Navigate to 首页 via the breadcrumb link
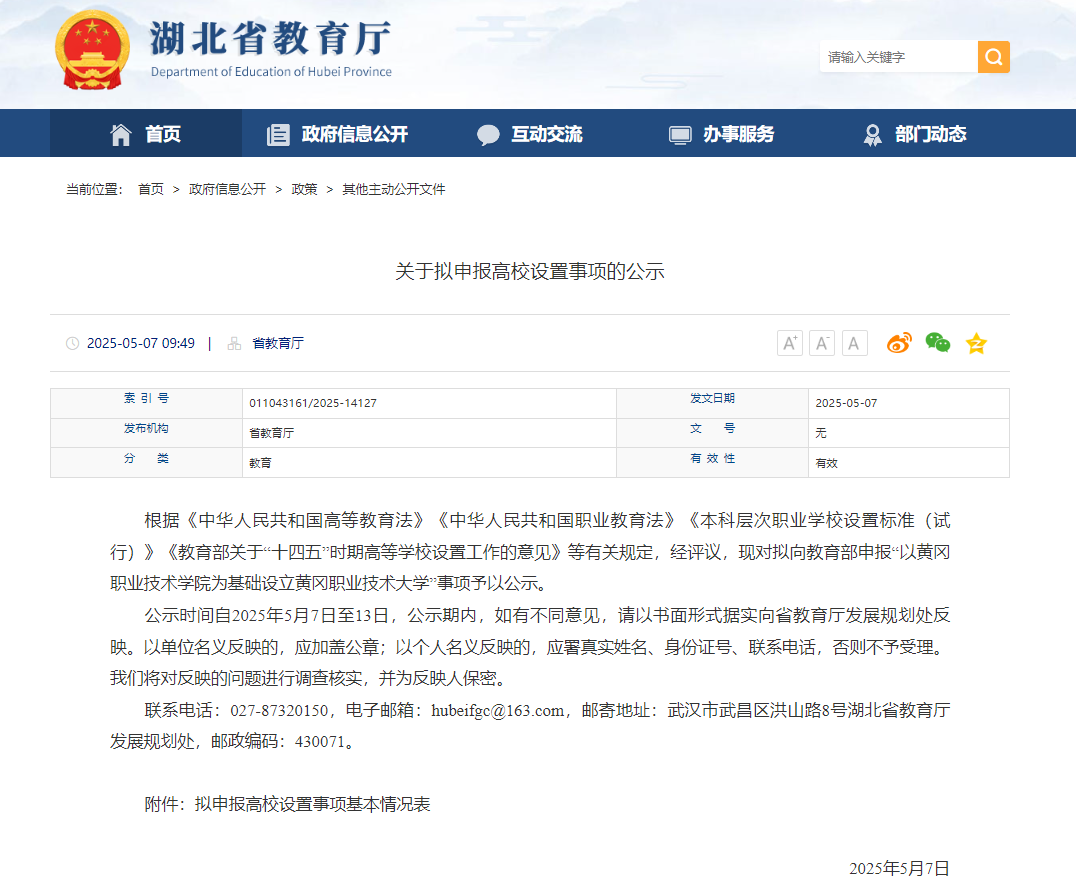Screen dimensions: 1076x888 pyautogui.click(x=150, y=189)
